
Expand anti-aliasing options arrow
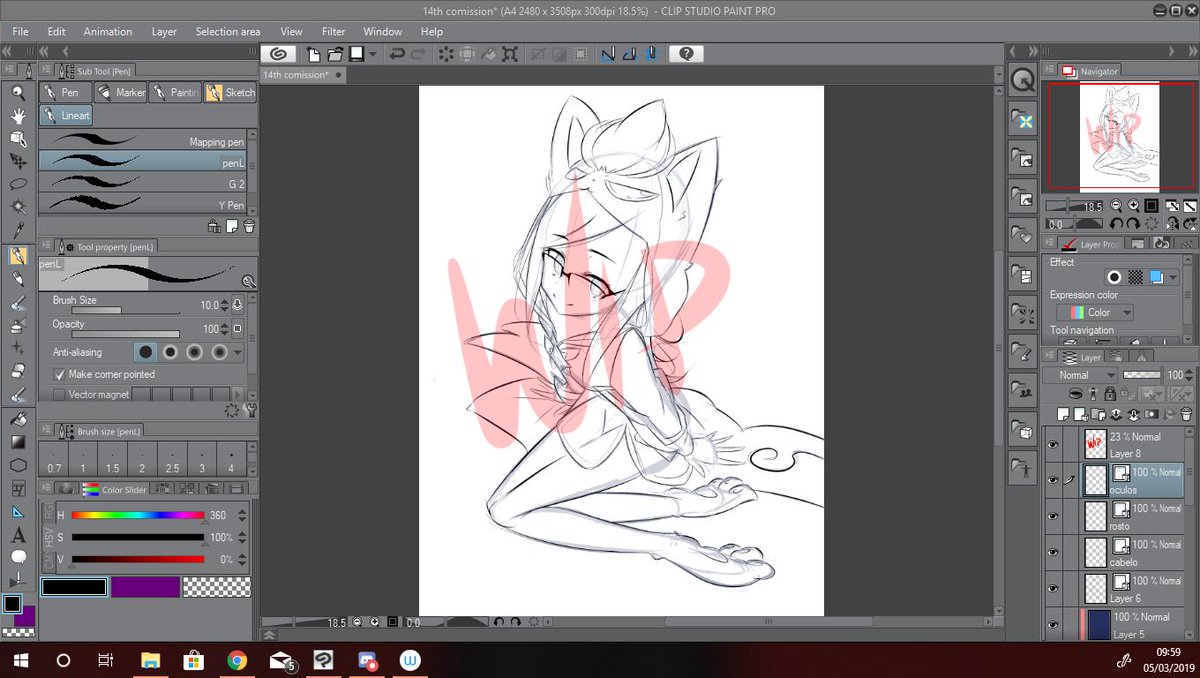[x=238, y=353]
